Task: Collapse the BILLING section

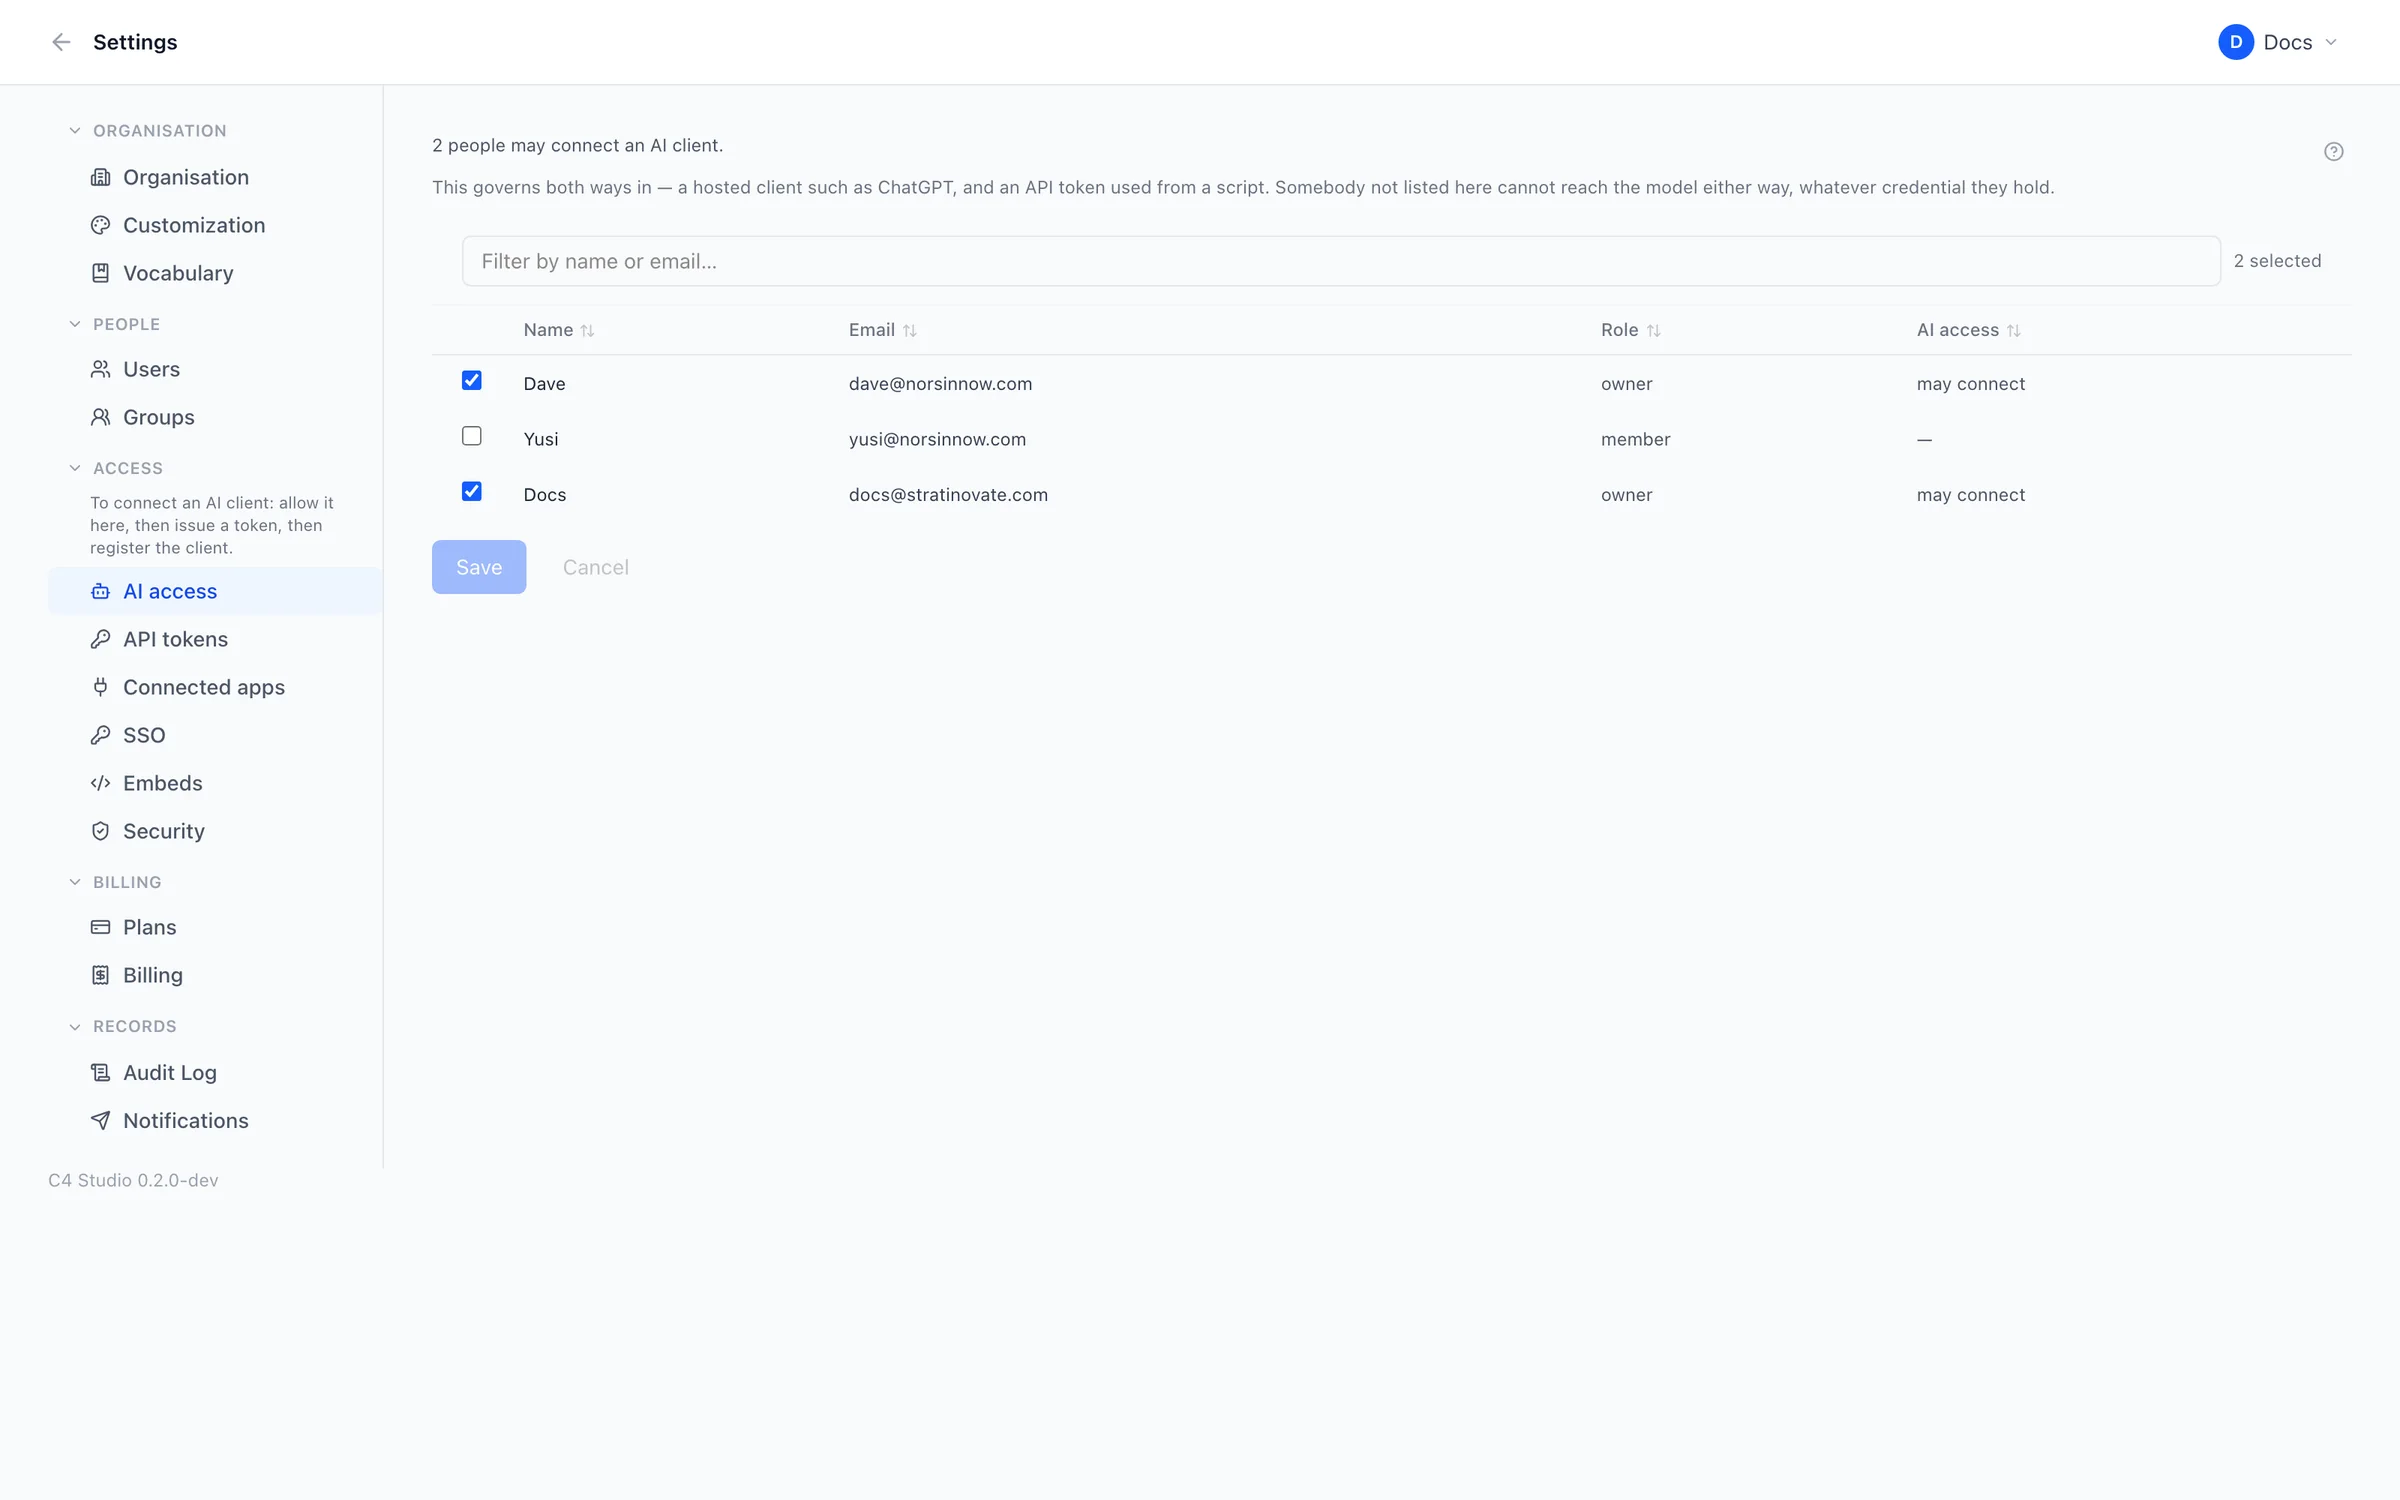Action: pos(75,882)
